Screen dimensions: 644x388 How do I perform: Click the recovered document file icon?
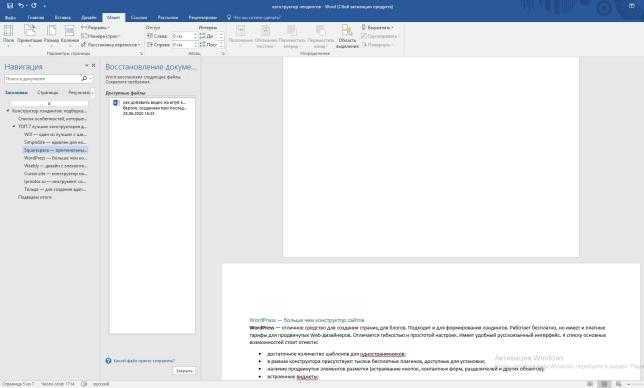(x=116, y=103)
